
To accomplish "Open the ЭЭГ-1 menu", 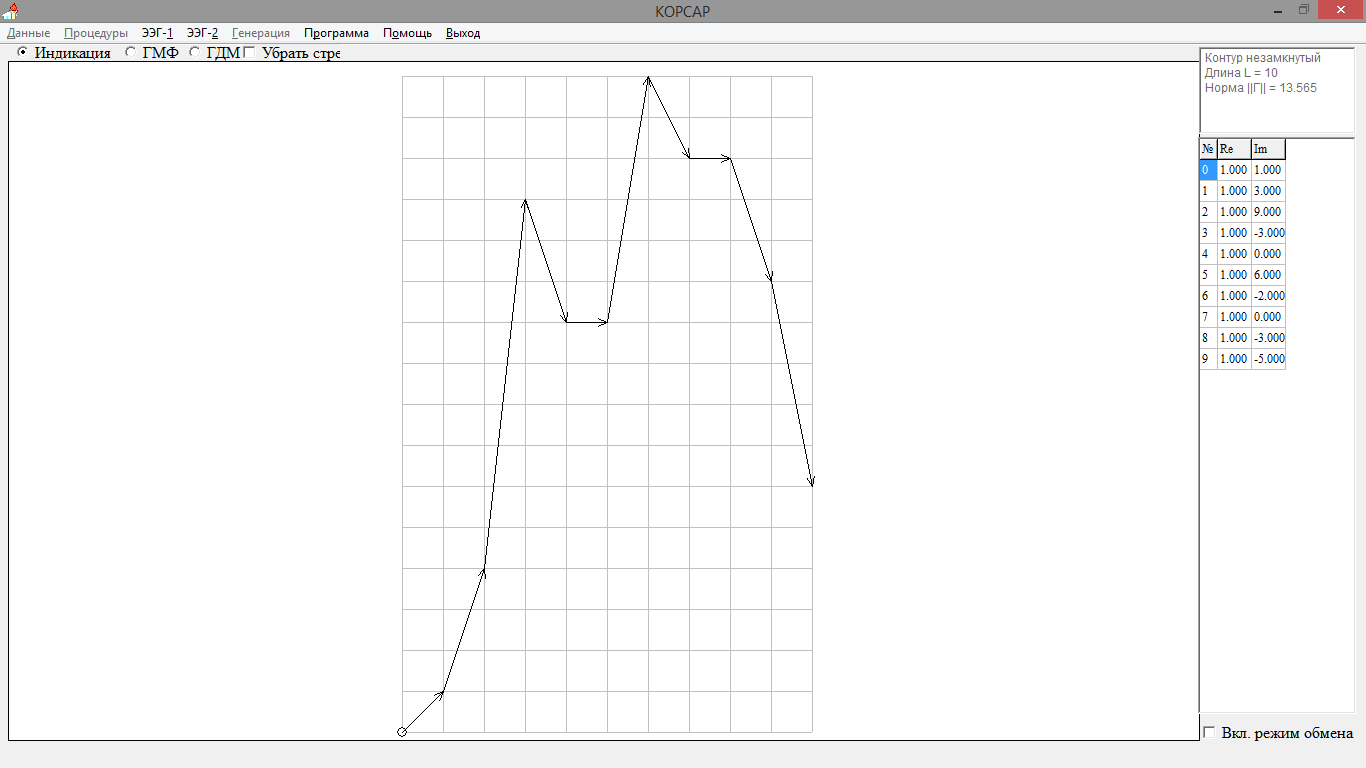I will [157, 33].
